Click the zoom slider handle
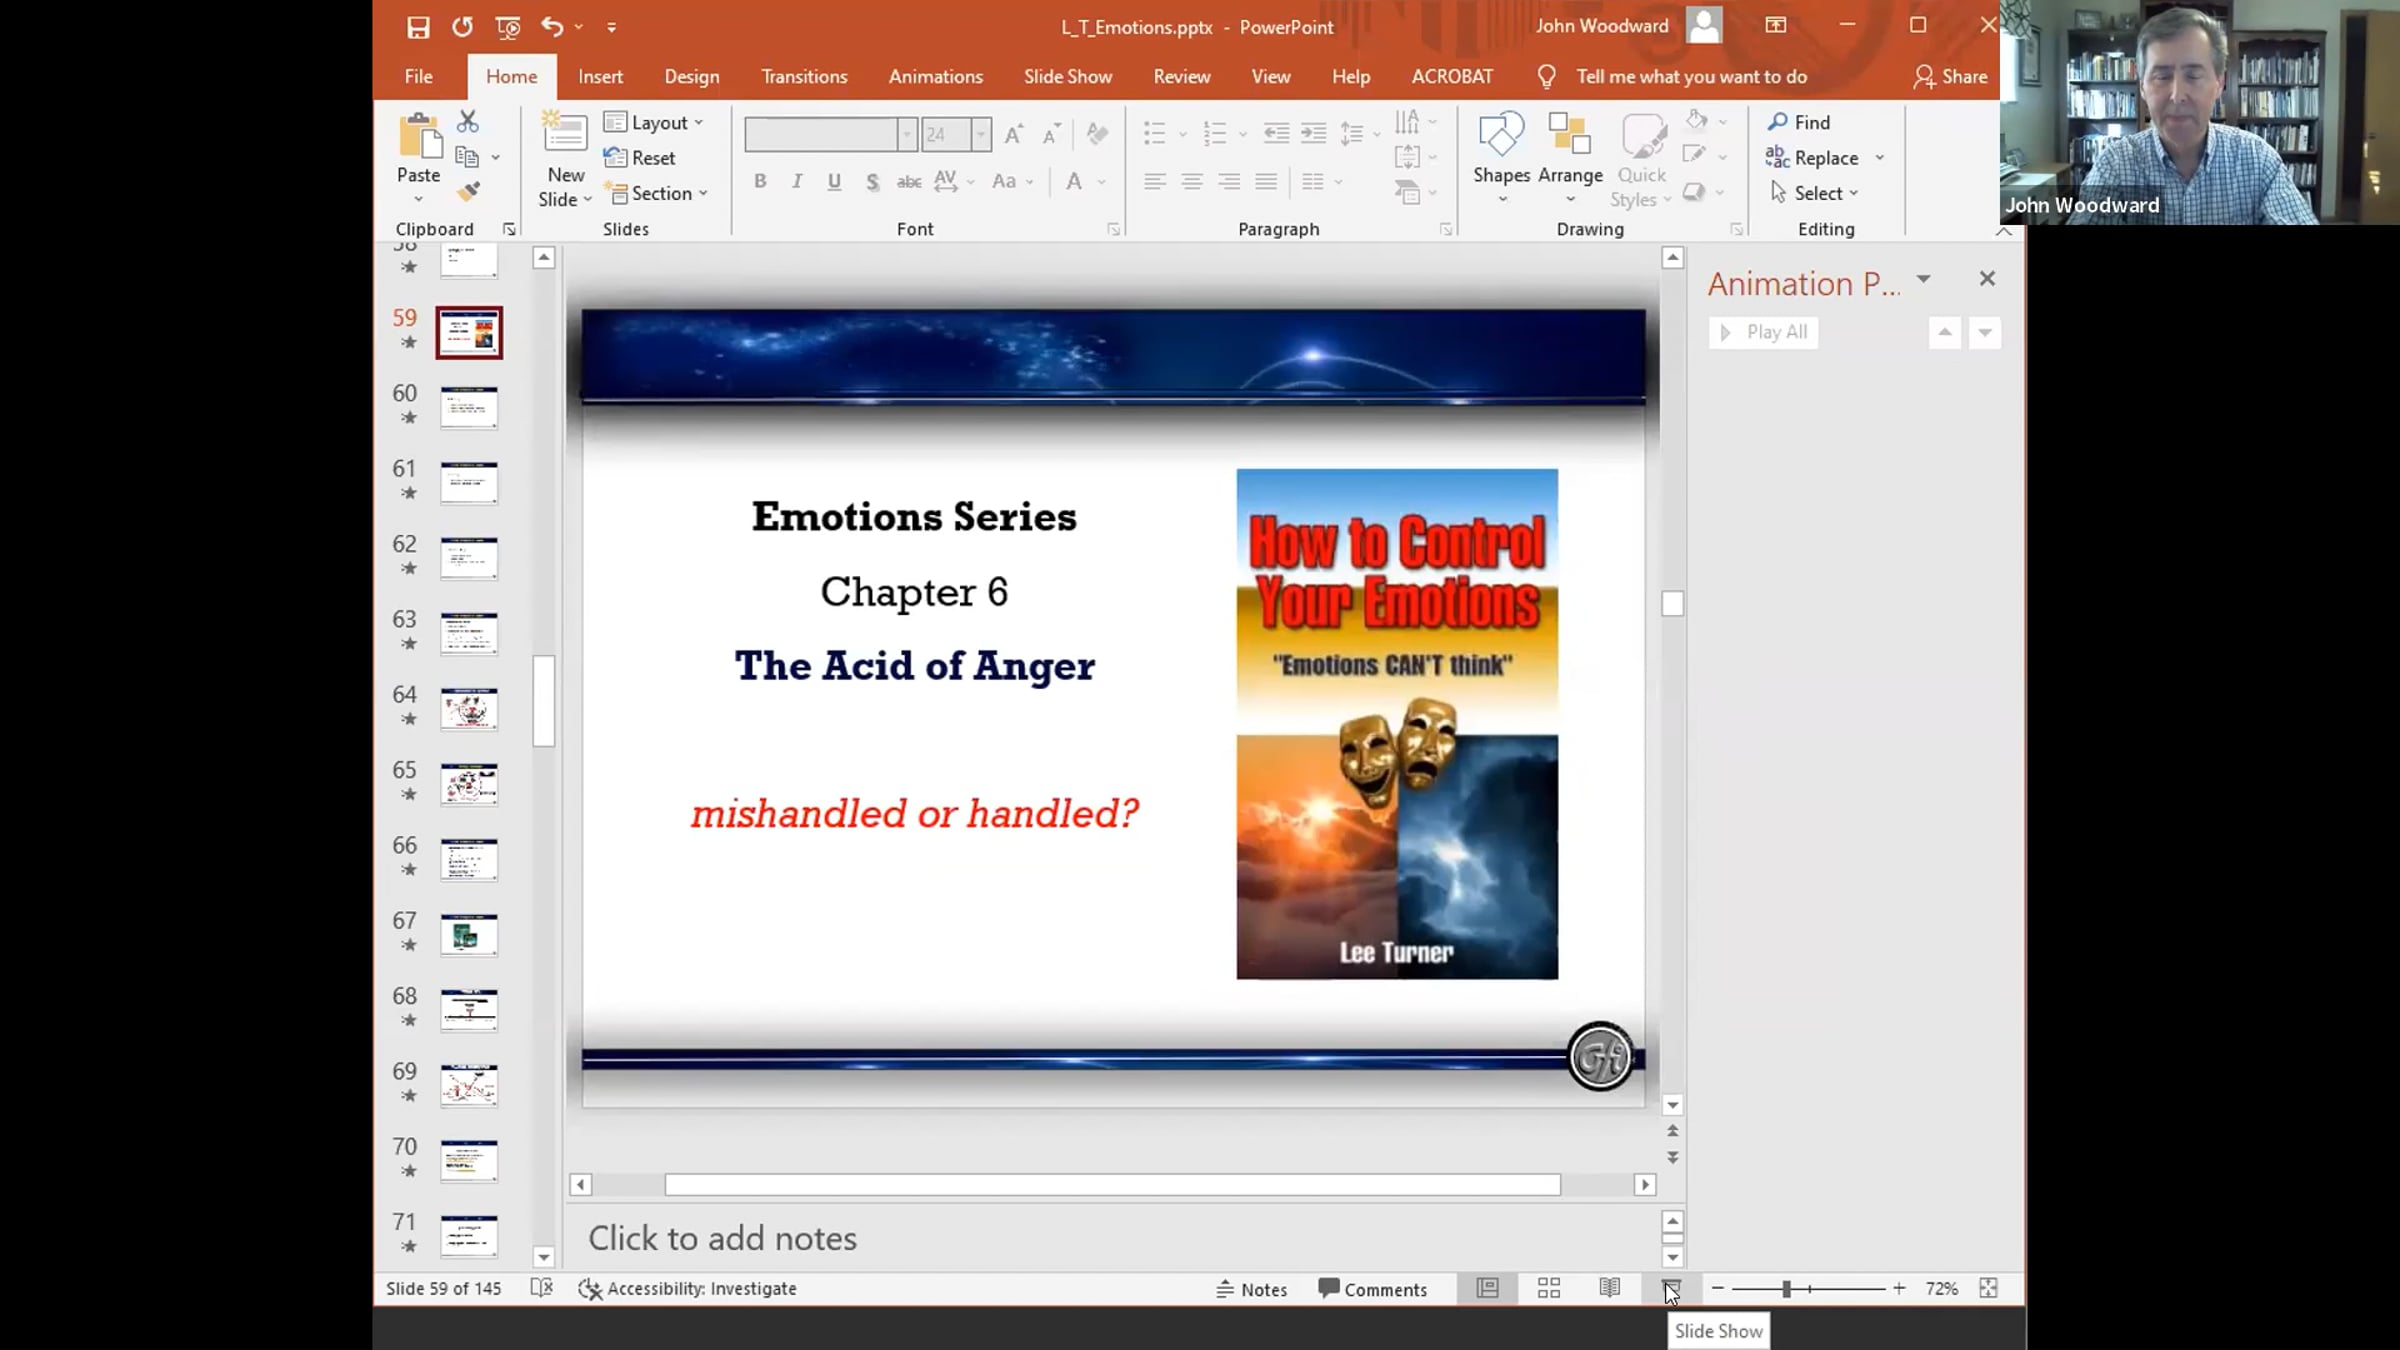The image size is (2400, 1350). pos(1786,1289)
